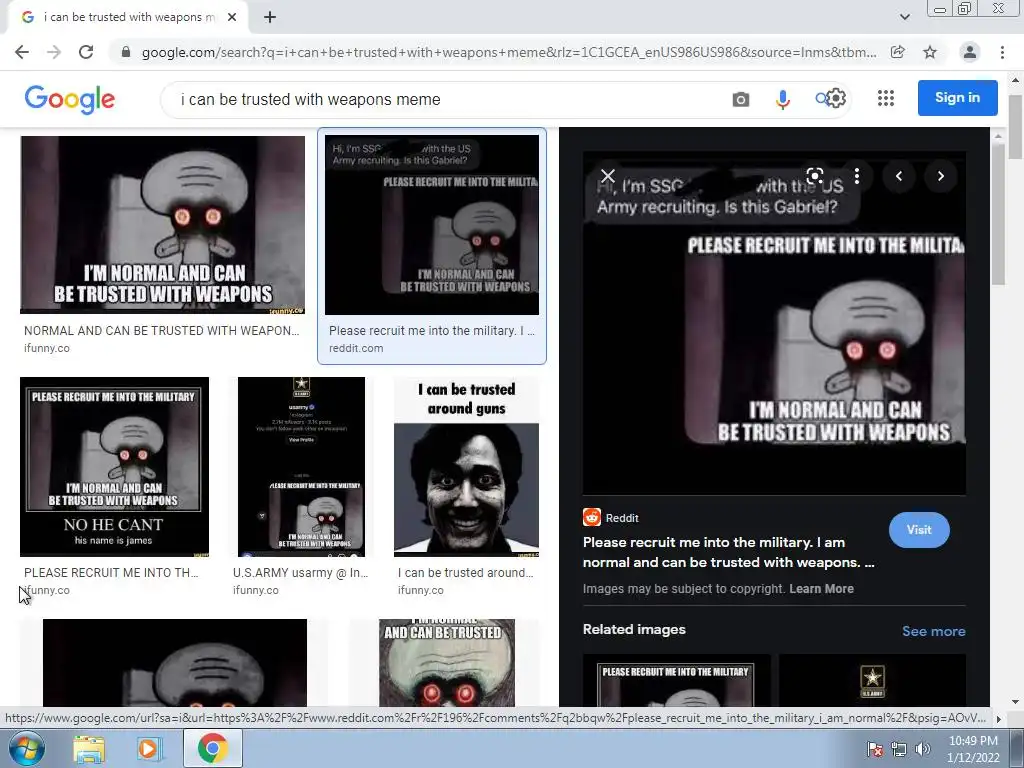Click the Sign in button
This screenshot has width=1024, height=768.
(x=957, y=98)
